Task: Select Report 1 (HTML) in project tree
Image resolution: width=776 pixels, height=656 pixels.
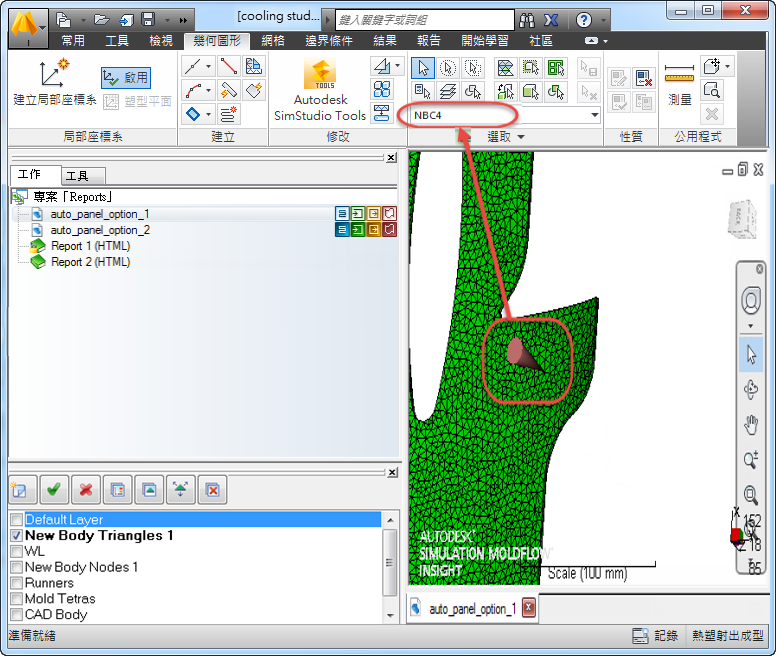Action: tap(91, 246)
